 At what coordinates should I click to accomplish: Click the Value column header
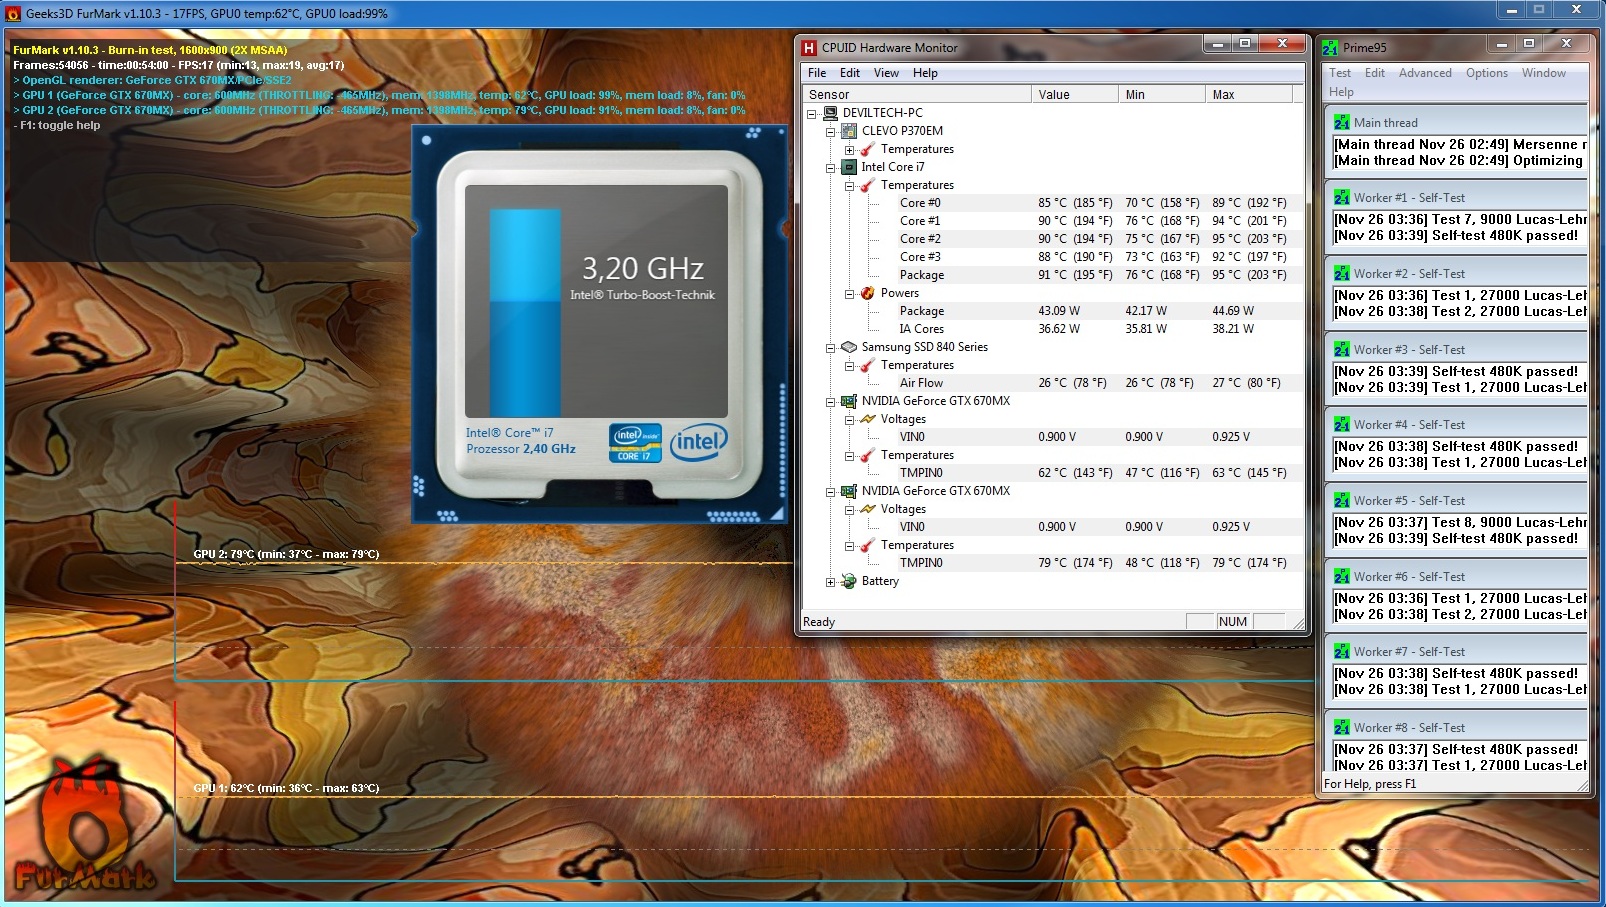(1075, 95)
